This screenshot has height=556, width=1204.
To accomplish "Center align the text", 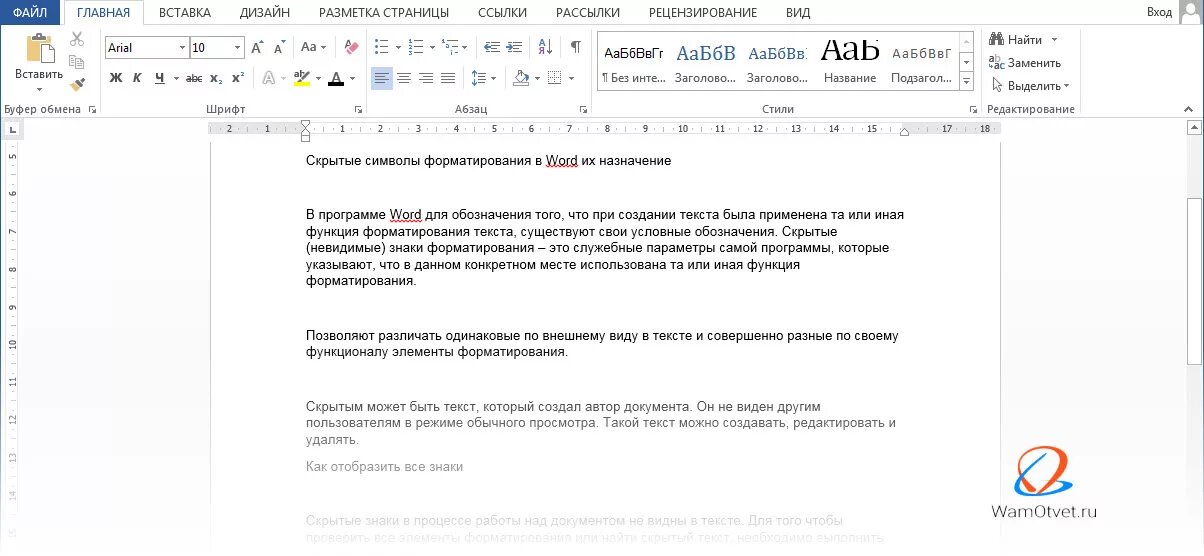I will pos(404,78).
